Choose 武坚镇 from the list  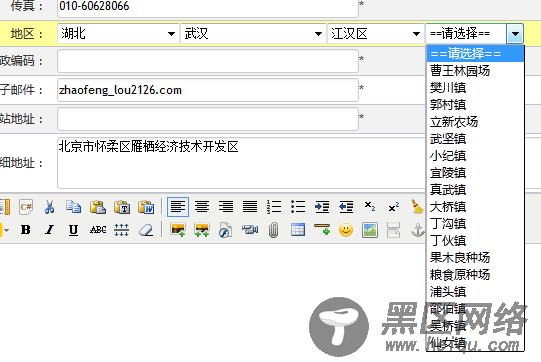pyautogui.click(x=475, y=139)
